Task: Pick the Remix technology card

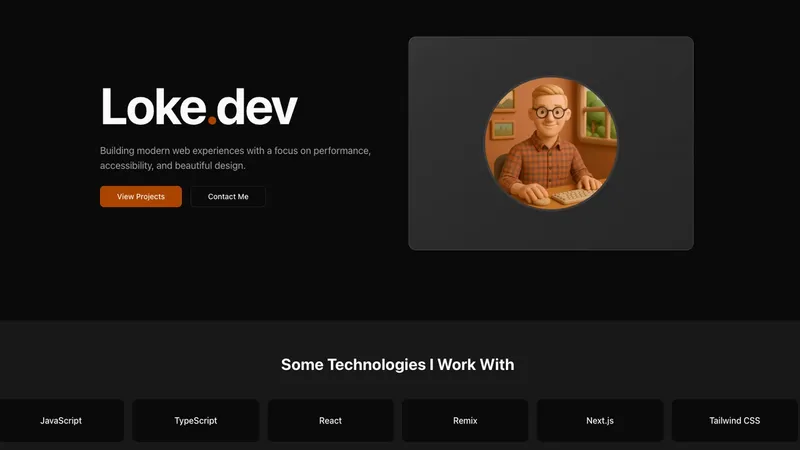Action: pyautogui.click(x=465, y=420)
